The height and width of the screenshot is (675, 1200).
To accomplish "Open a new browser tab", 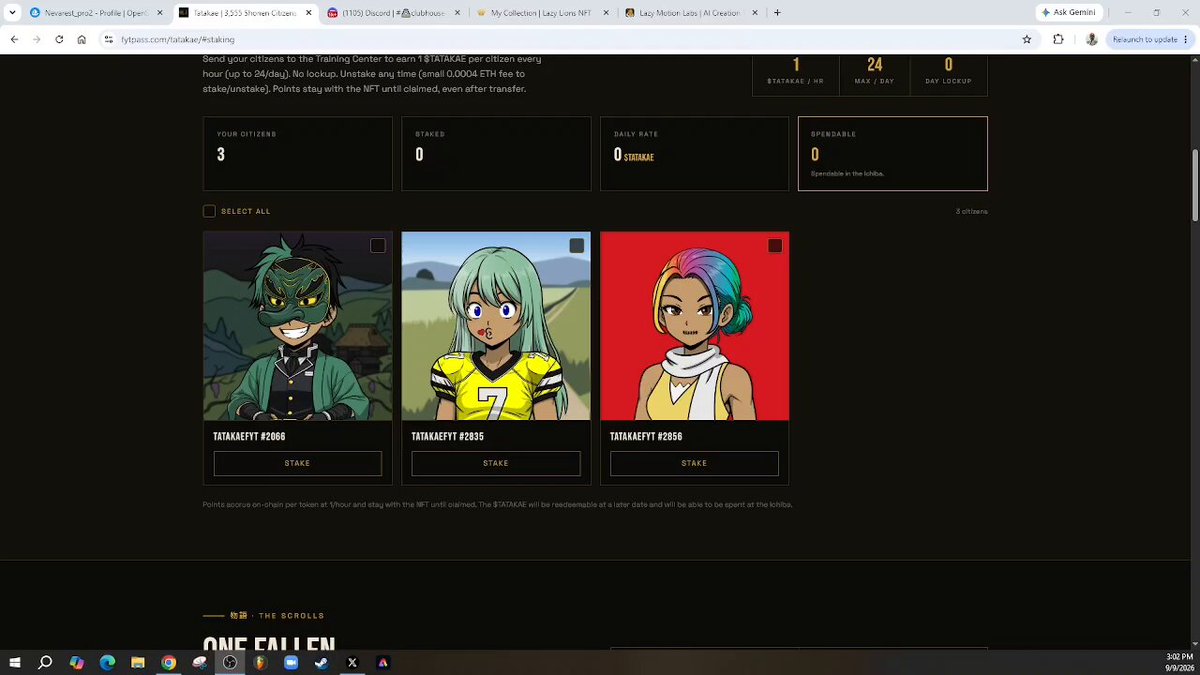I will coord(777,13).
